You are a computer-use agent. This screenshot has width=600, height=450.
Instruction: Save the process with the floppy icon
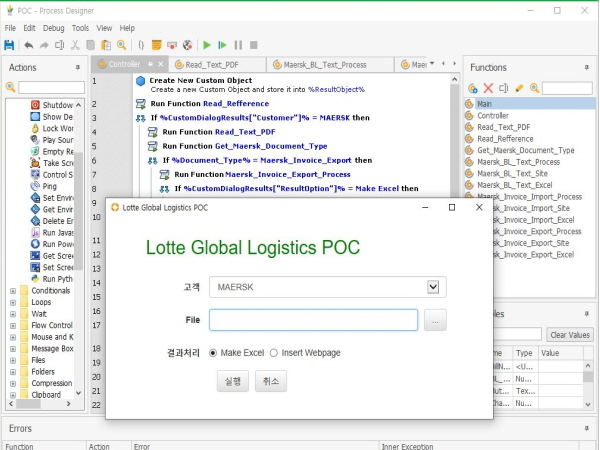coord(9,45)
